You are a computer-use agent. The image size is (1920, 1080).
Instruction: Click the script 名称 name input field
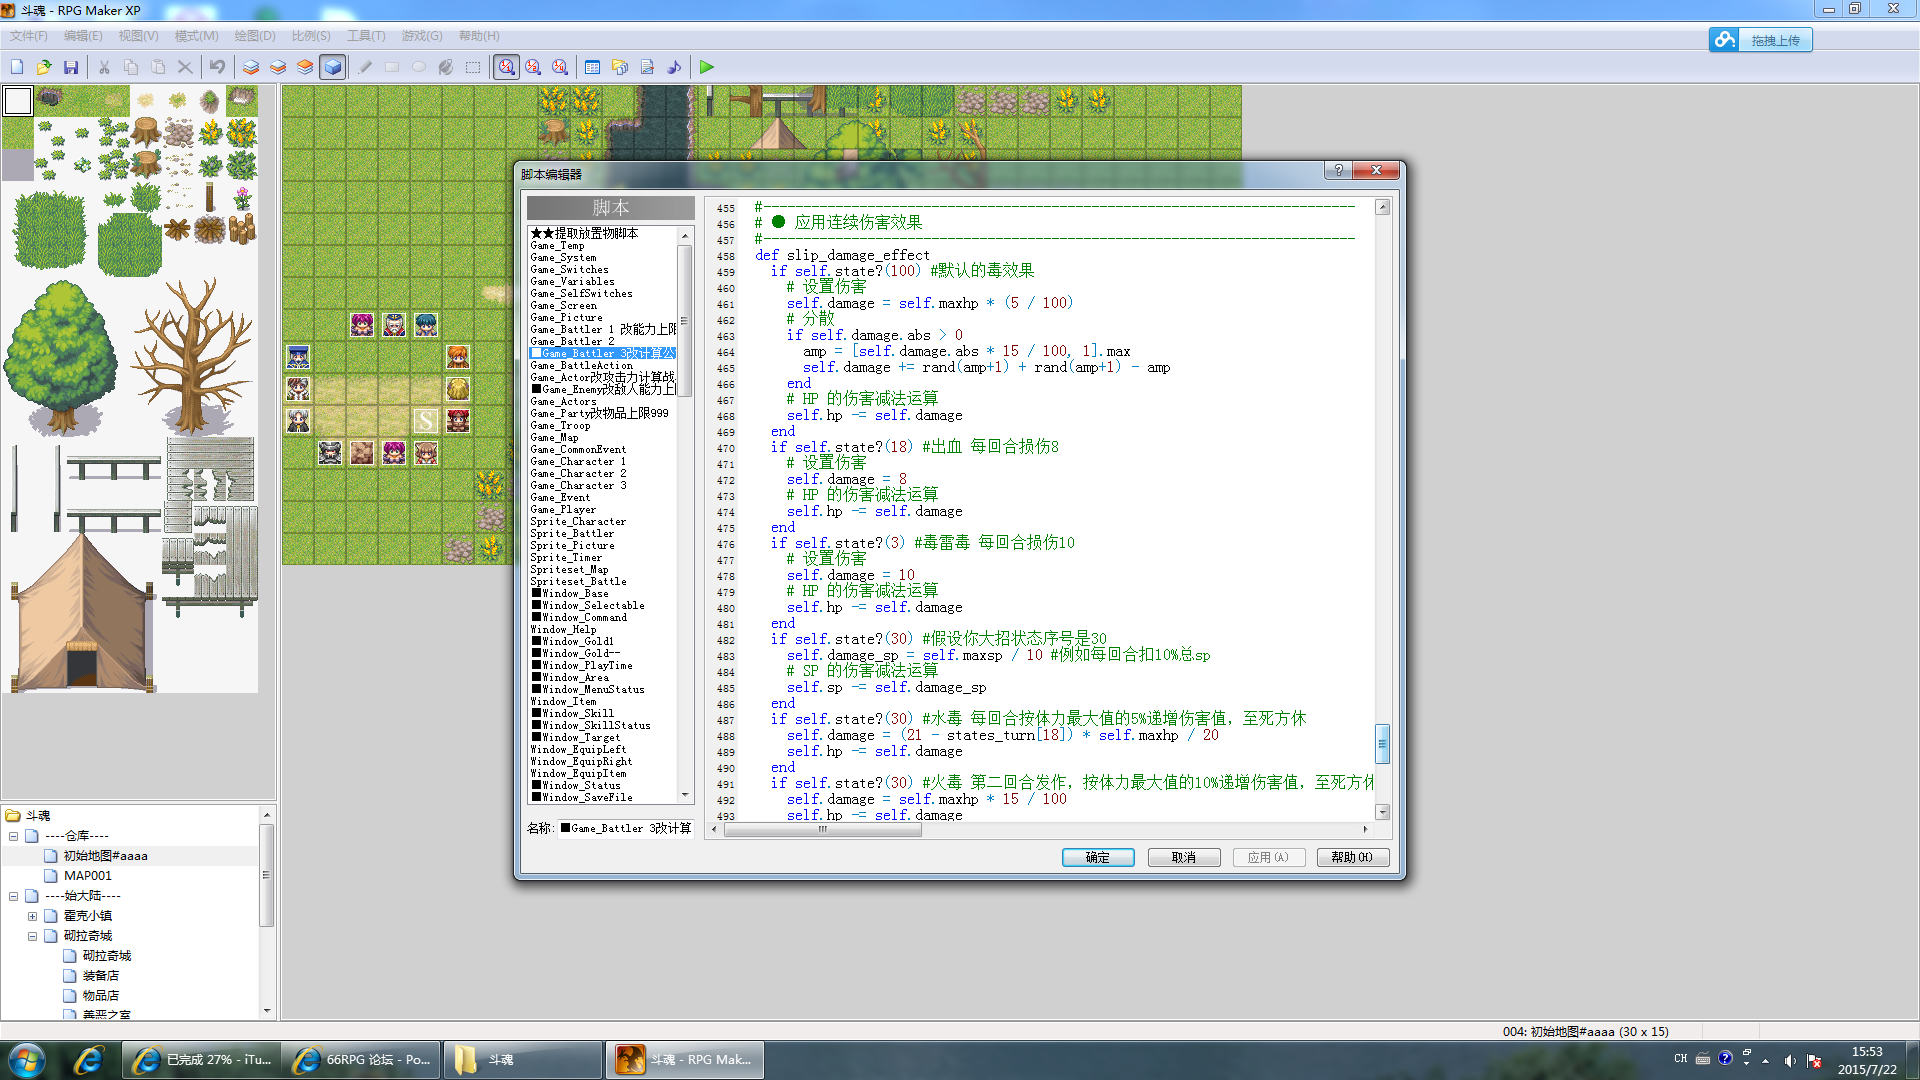(626, 828)
